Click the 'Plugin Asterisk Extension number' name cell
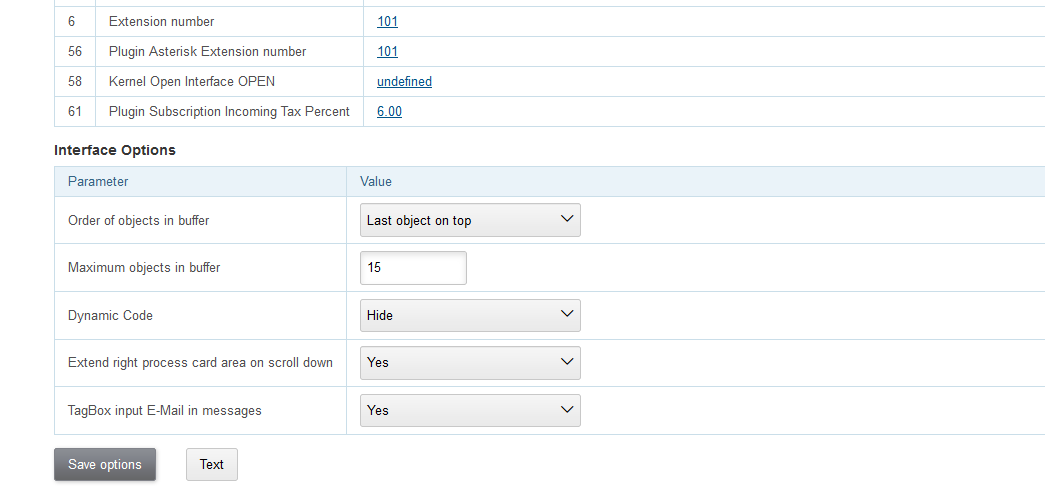The image size is (1045, 498). [207, 51]
